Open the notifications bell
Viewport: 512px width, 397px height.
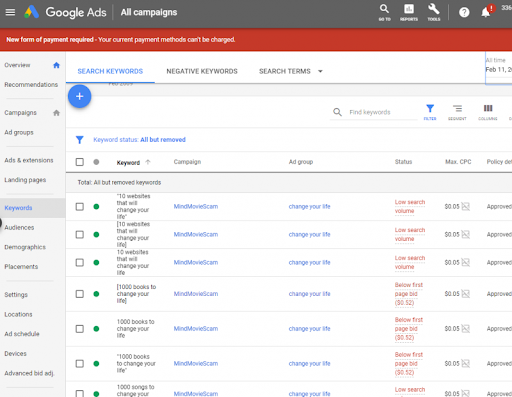[x=486, y=12]
